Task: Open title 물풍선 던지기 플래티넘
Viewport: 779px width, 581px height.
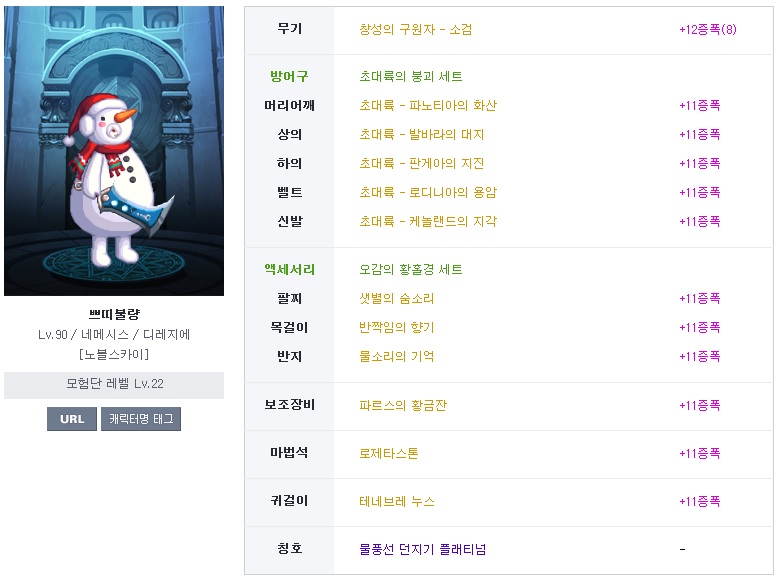Action: (x=422, y=549)
